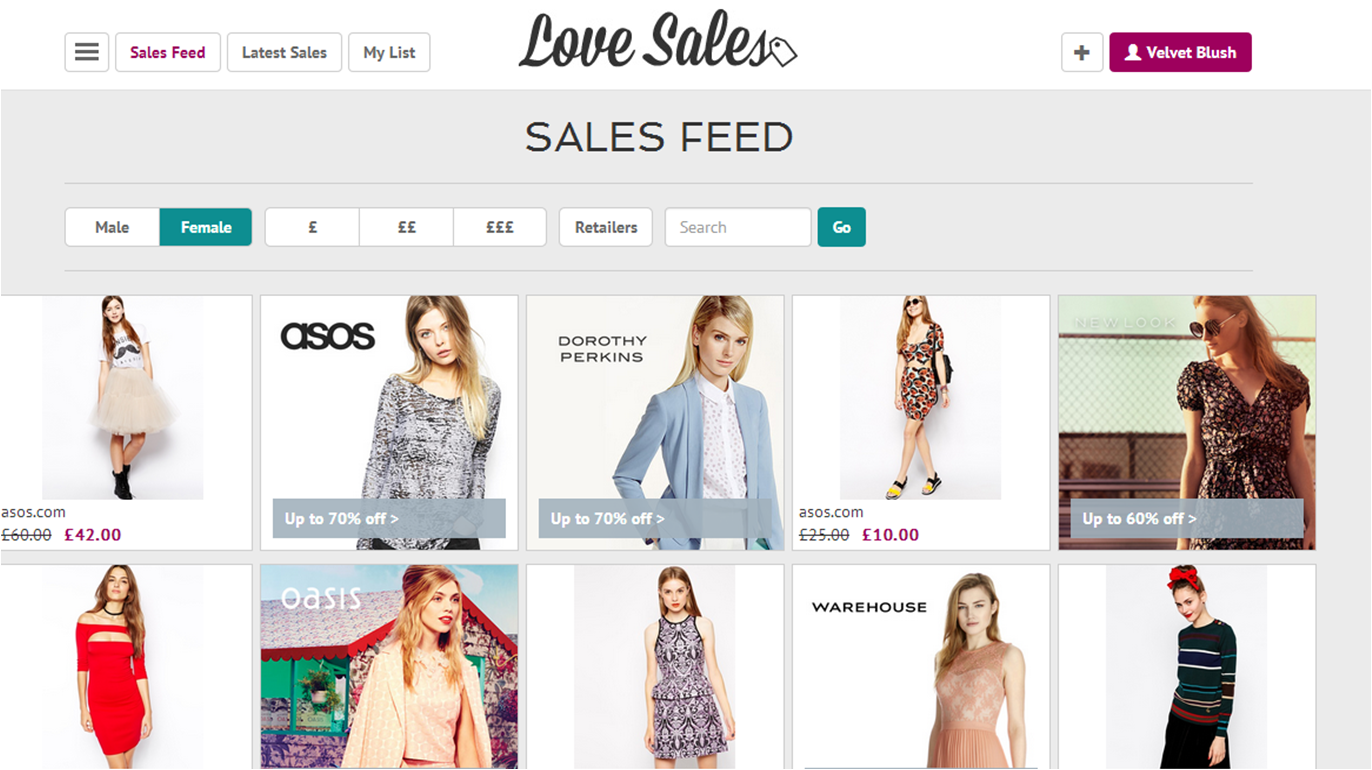Go to the My List tab
The image size is (1372, 770).
pyautogui.click(x=389, y=52)
